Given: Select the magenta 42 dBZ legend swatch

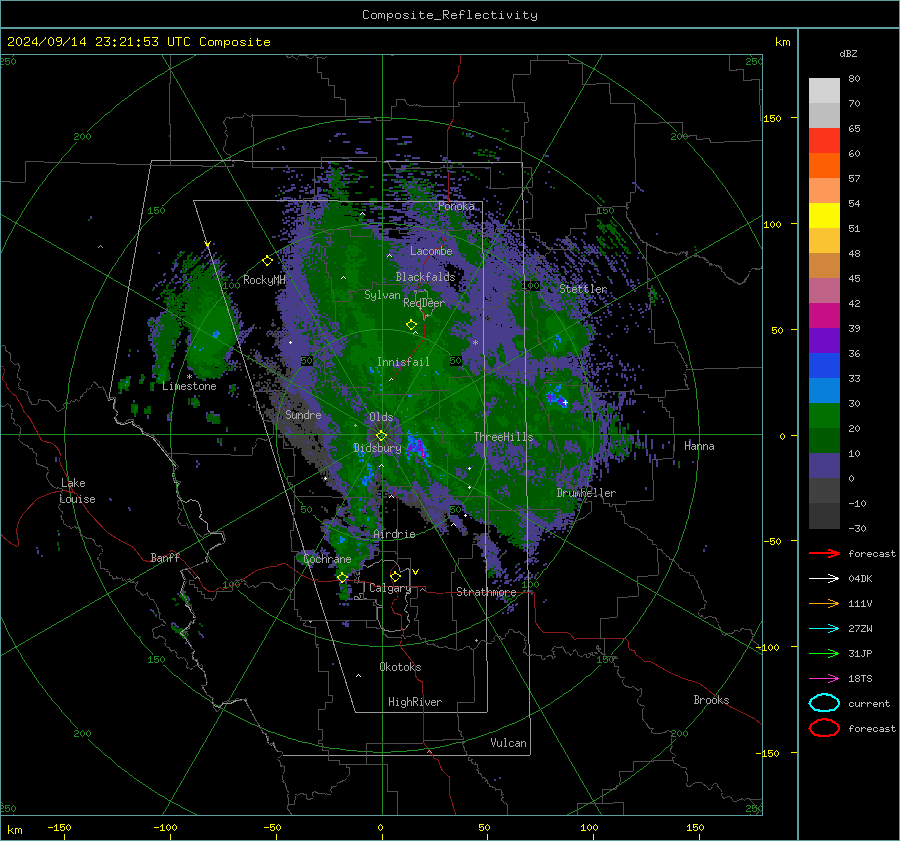Looking at the screenshot, I should pyautogui.click(x=824, y=316).
